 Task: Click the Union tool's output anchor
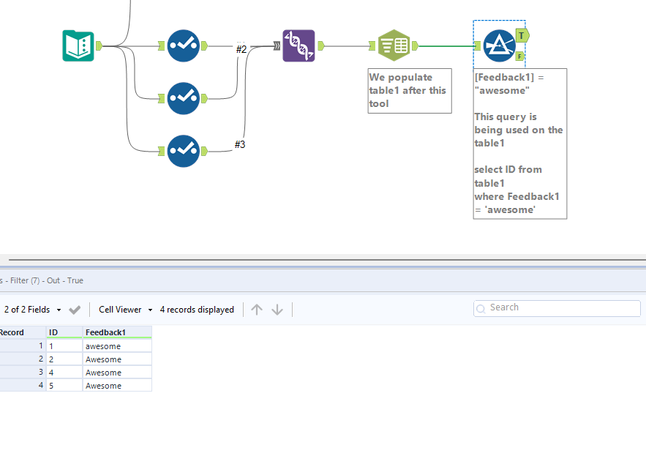pos(321,46)
